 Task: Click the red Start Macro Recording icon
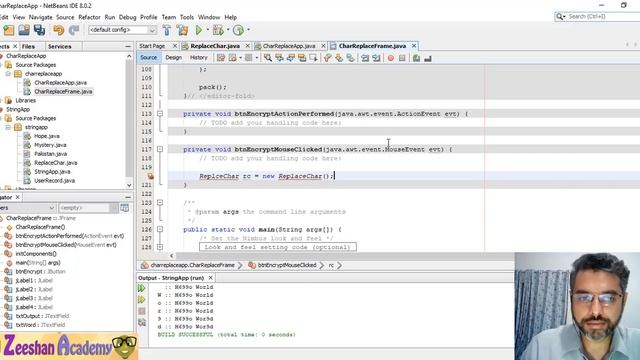coord(391,58)
